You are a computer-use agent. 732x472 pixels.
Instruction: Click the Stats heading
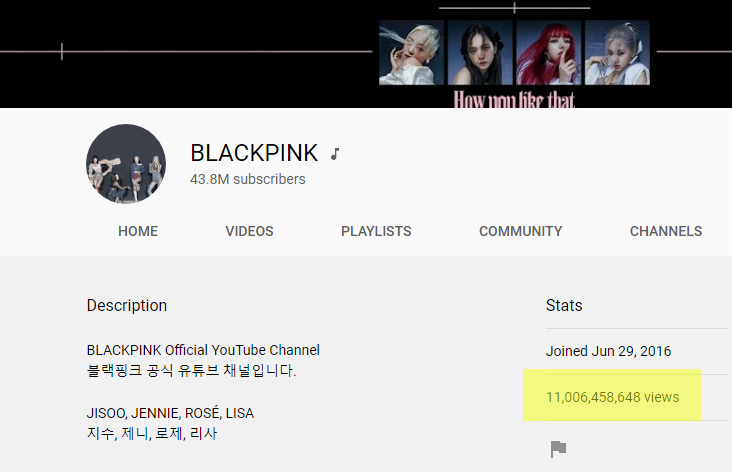[x=564, y=305]
